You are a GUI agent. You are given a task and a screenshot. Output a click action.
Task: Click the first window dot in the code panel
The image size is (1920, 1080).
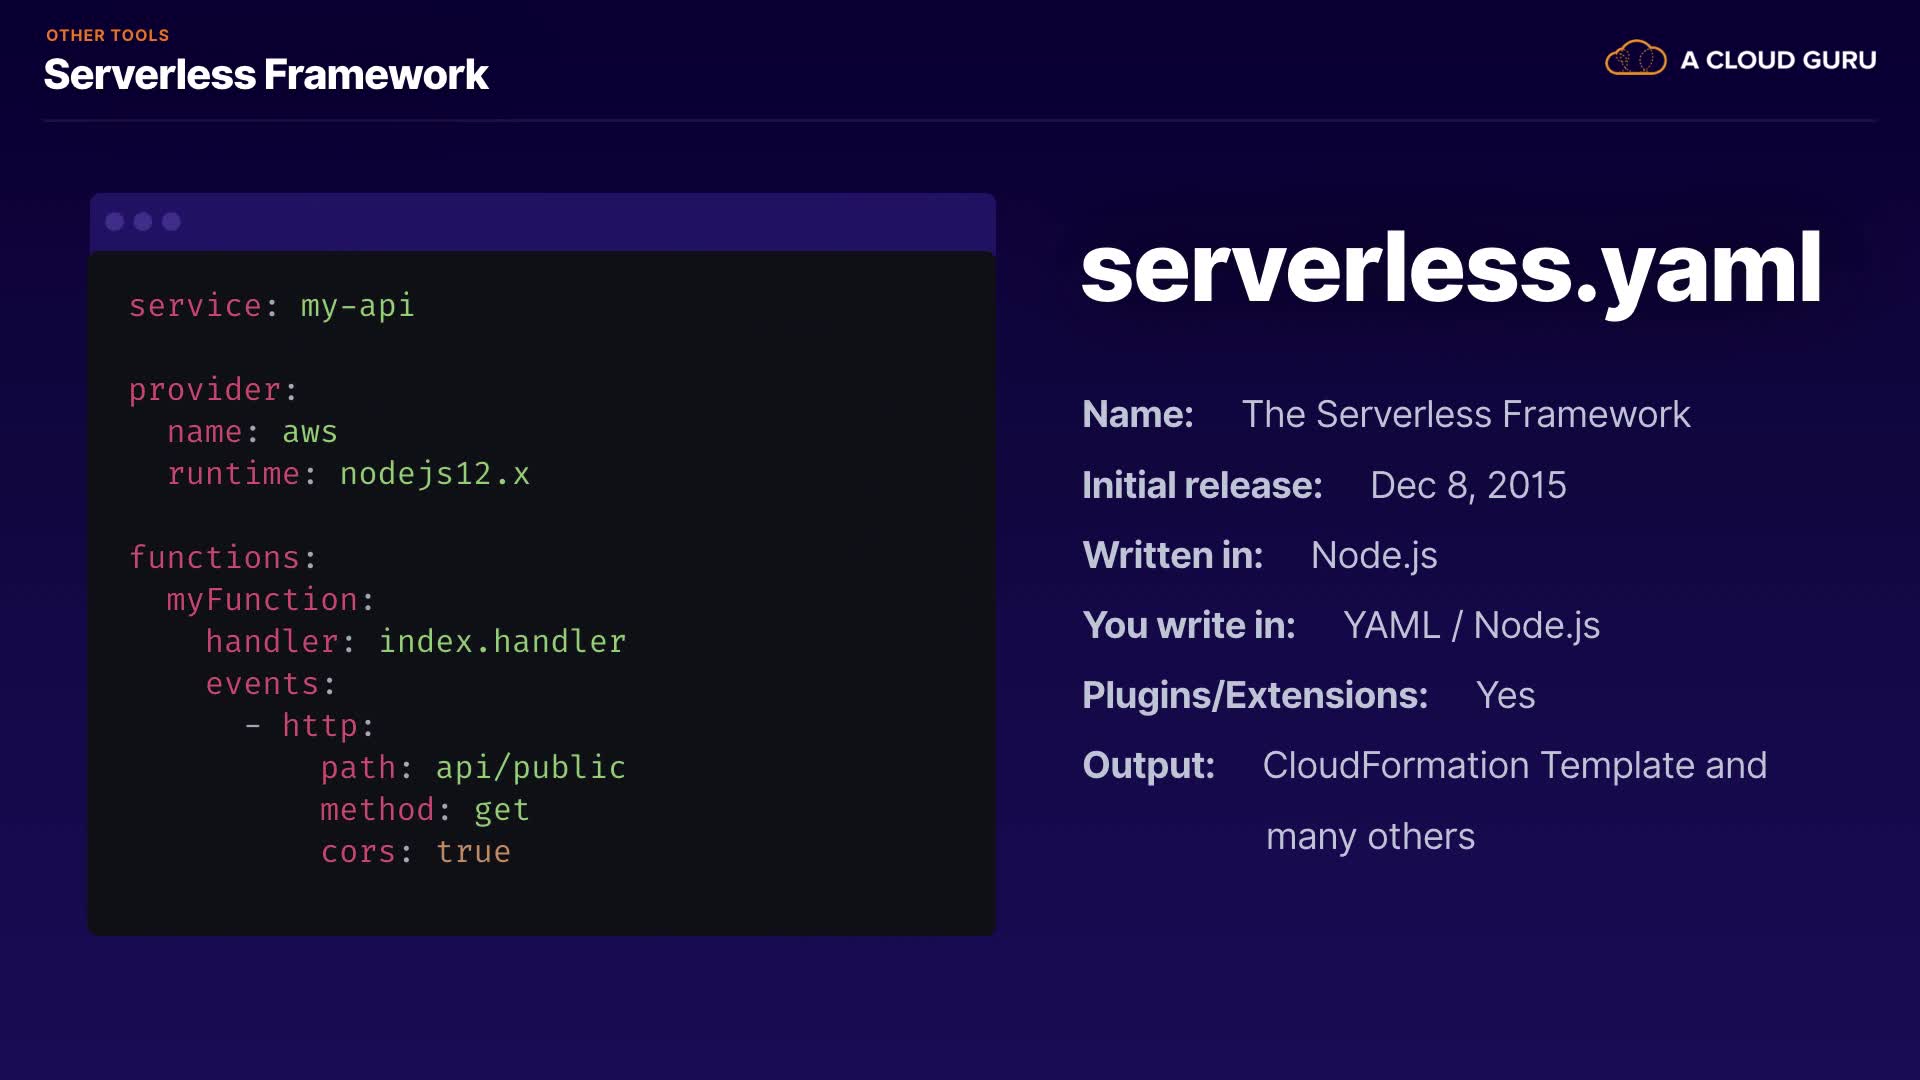pos(115,222)
